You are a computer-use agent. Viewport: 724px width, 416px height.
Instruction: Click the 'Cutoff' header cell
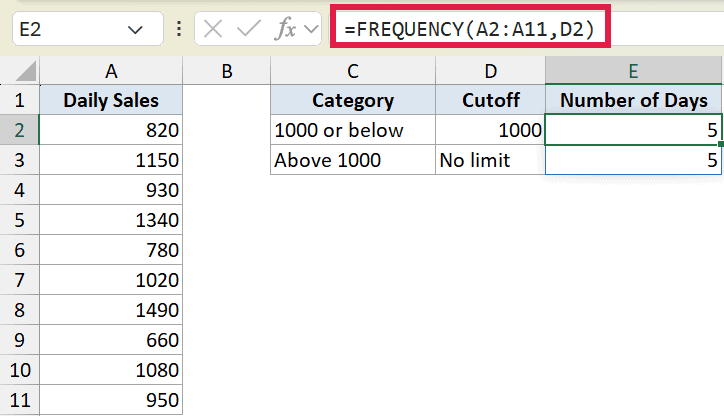pos(490,100)
